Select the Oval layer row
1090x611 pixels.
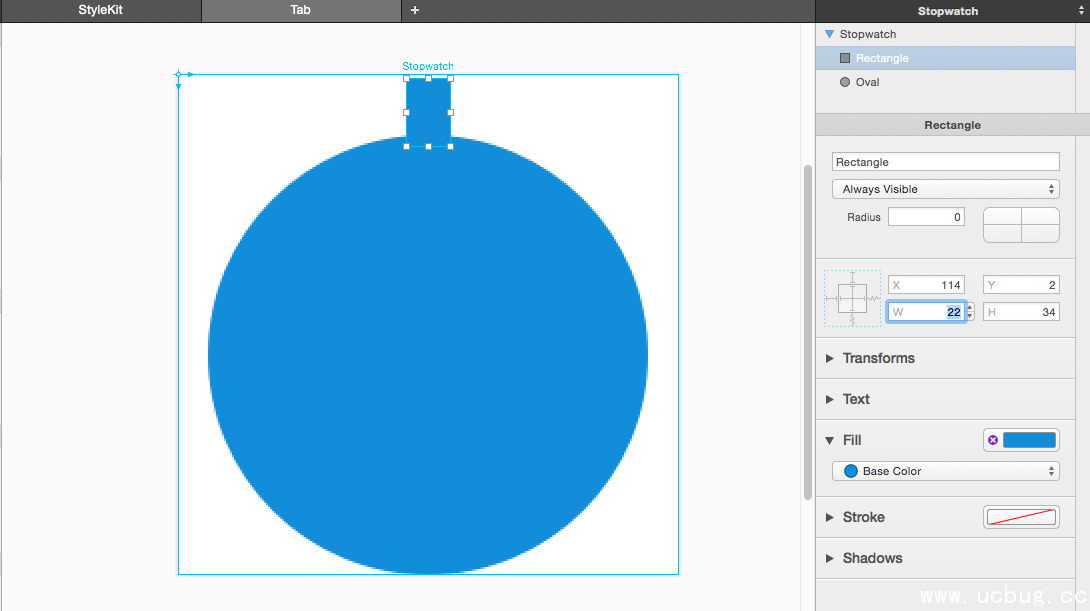pyautogui.click(x=945, y=82)
